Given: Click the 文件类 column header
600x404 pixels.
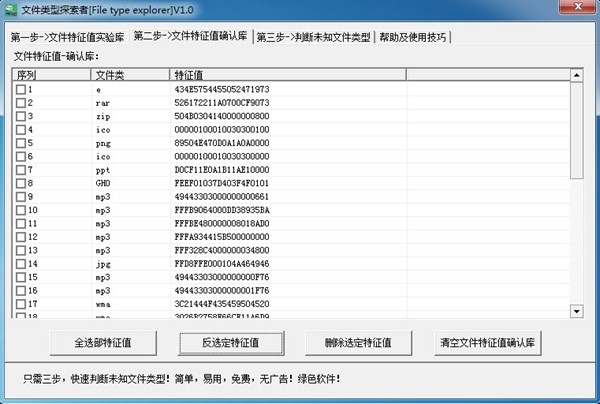Looking at the screenshot, I should 130,75.
